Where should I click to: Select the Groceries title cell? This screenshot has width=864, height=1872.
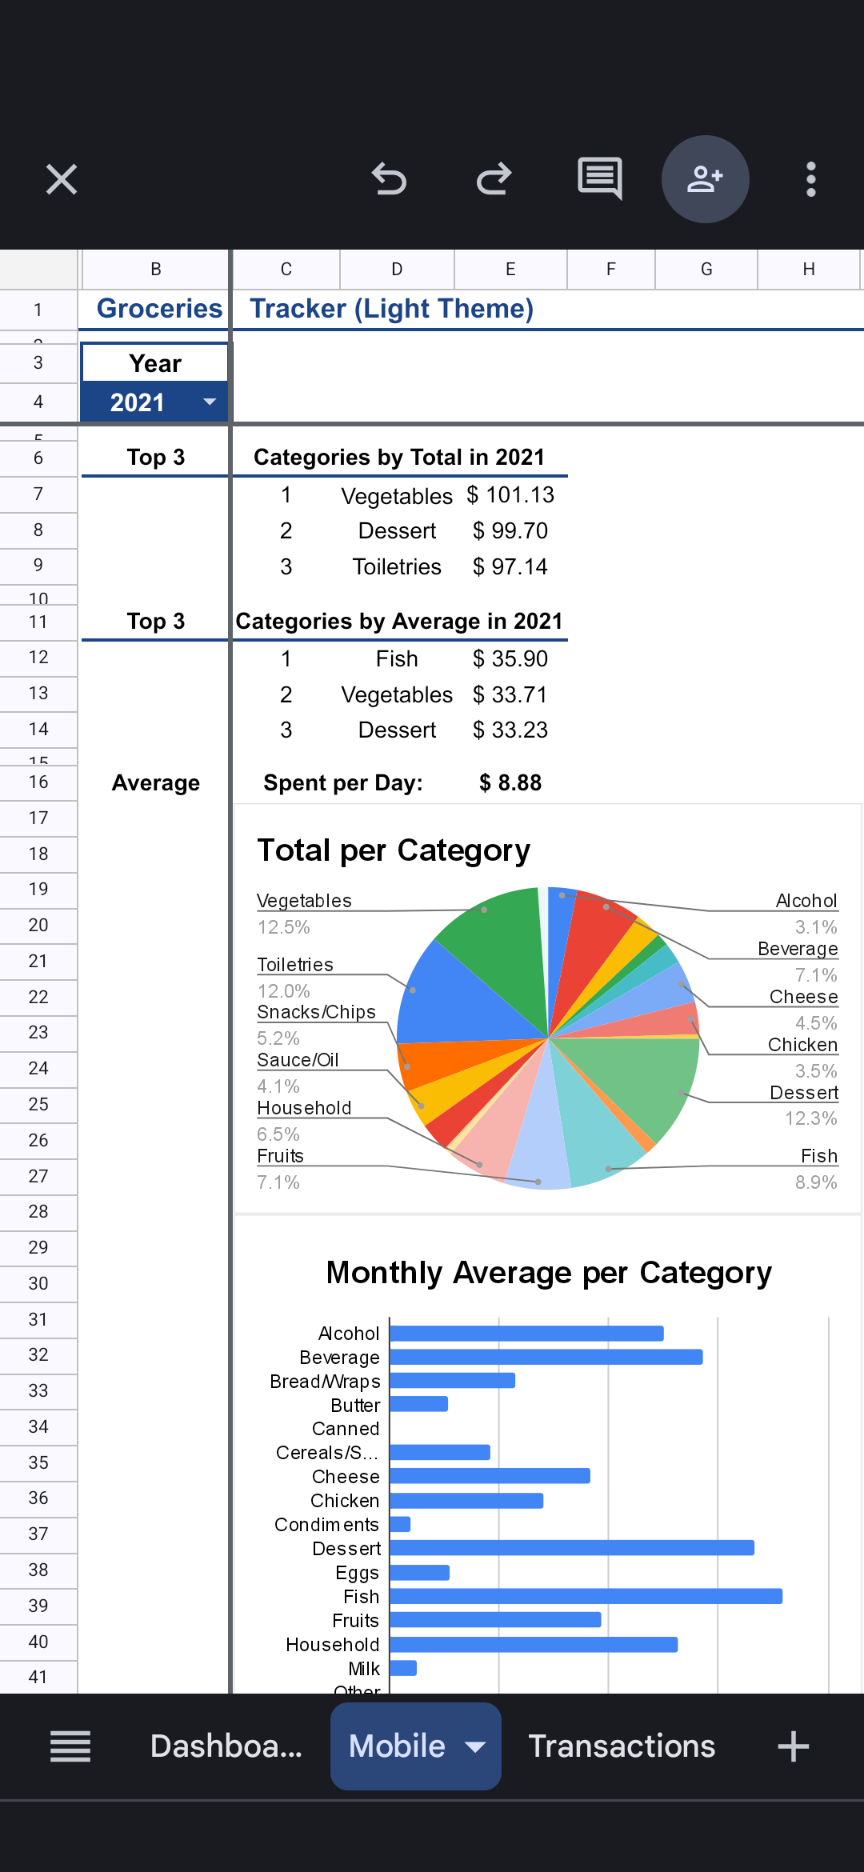tap(157, 309)
